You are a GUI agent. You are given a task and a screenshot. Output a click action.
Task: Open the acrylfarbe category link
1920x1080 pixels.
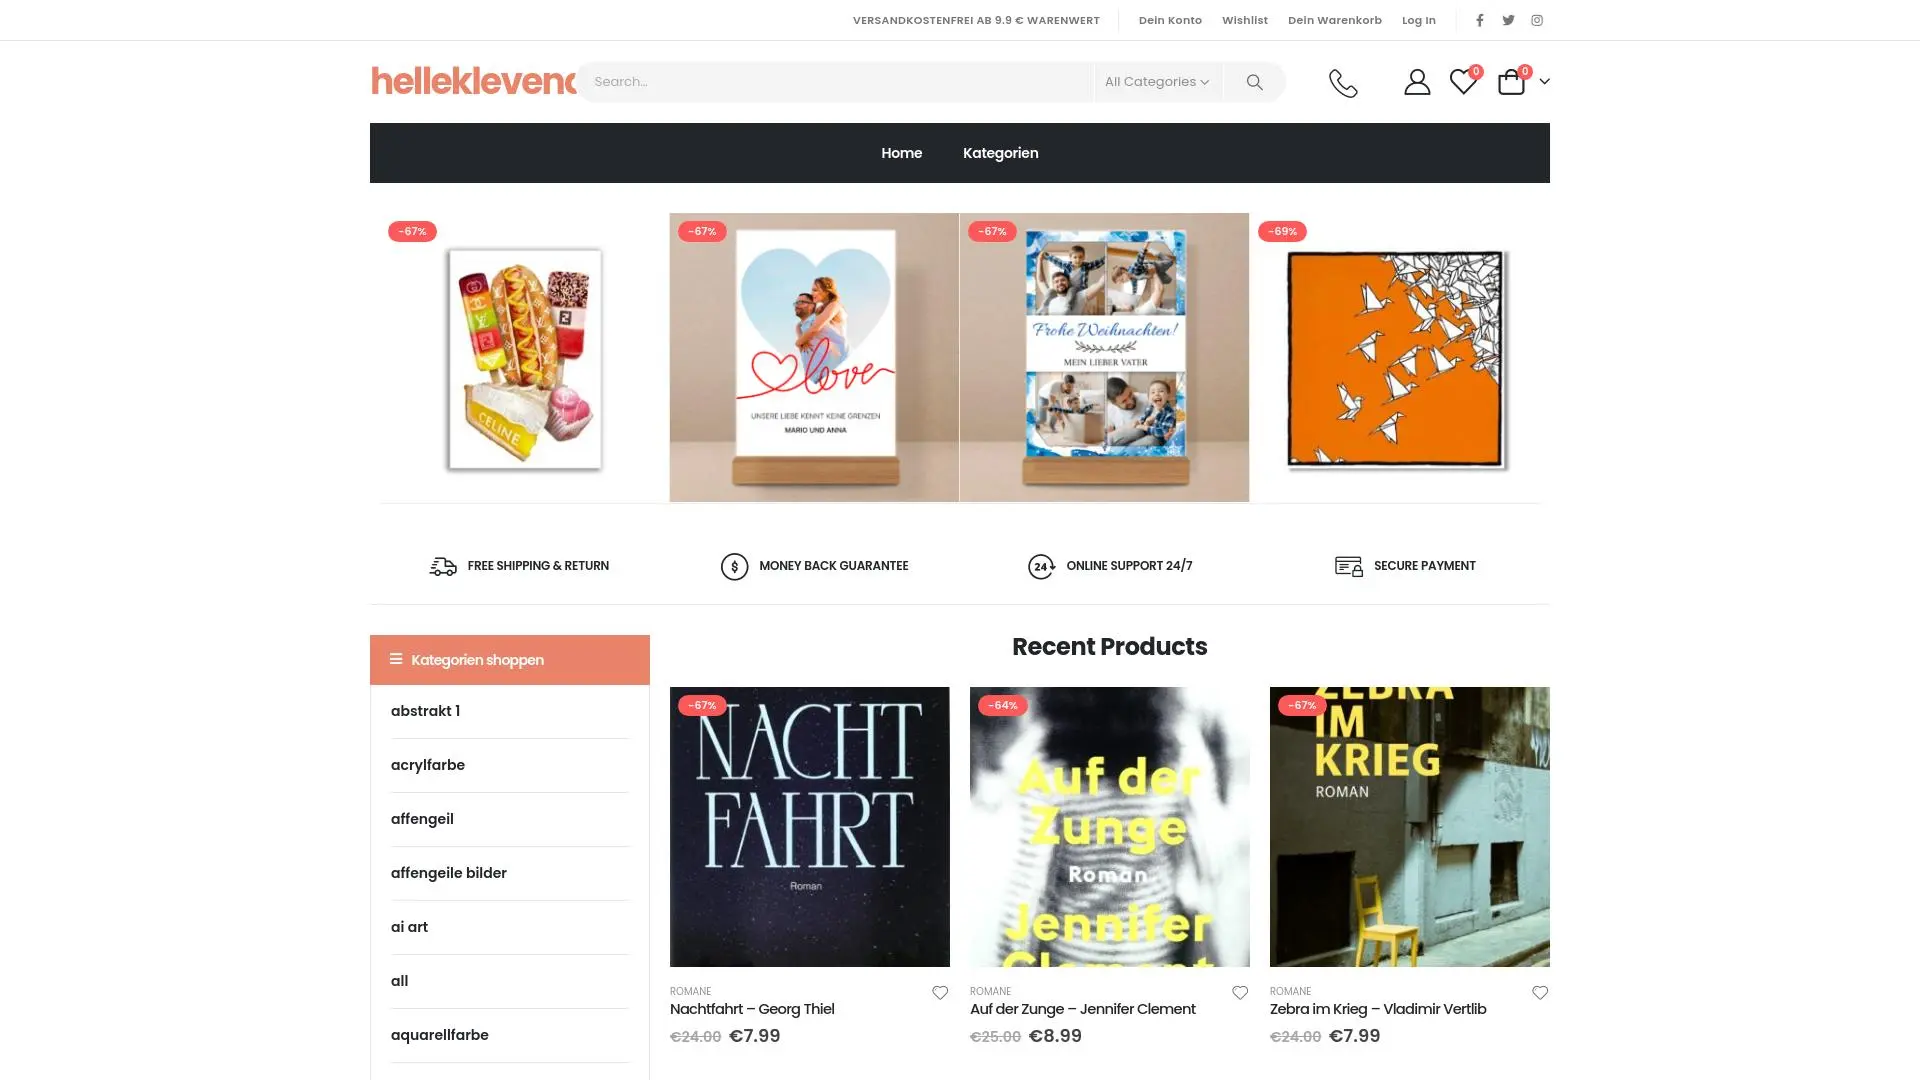click(x=428, y=765)
